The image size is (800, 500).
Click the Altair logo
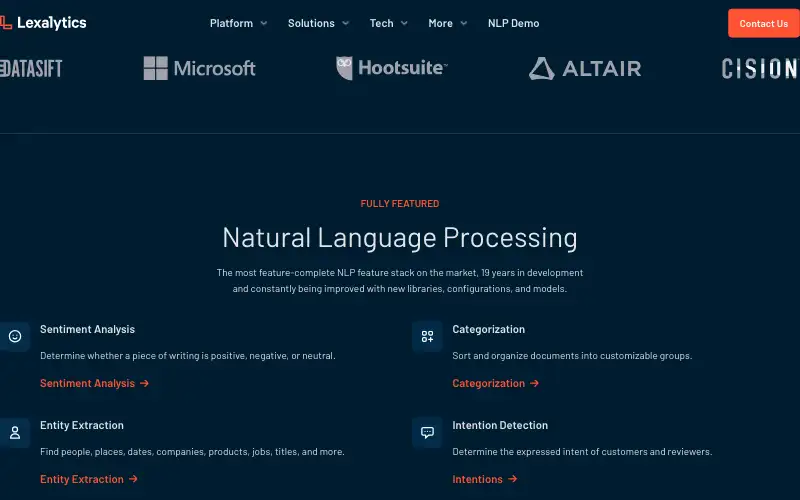coord(585,68)
